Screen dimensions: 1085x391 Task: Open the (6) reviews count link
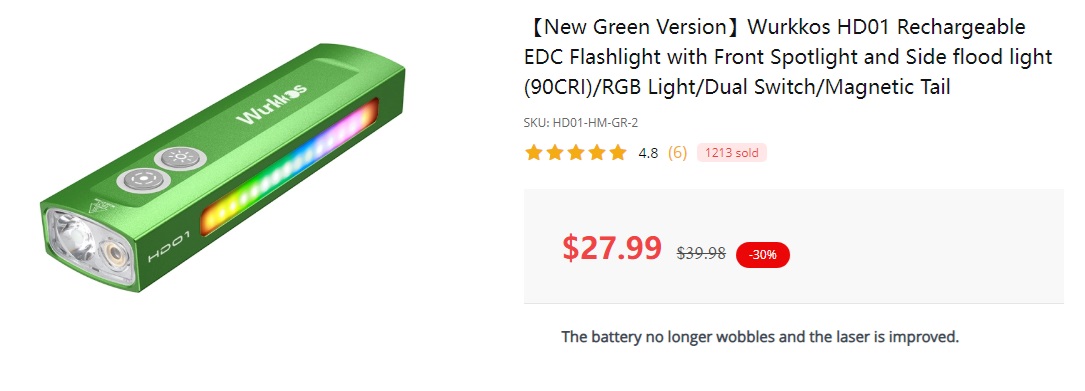(x=677, y=153)
